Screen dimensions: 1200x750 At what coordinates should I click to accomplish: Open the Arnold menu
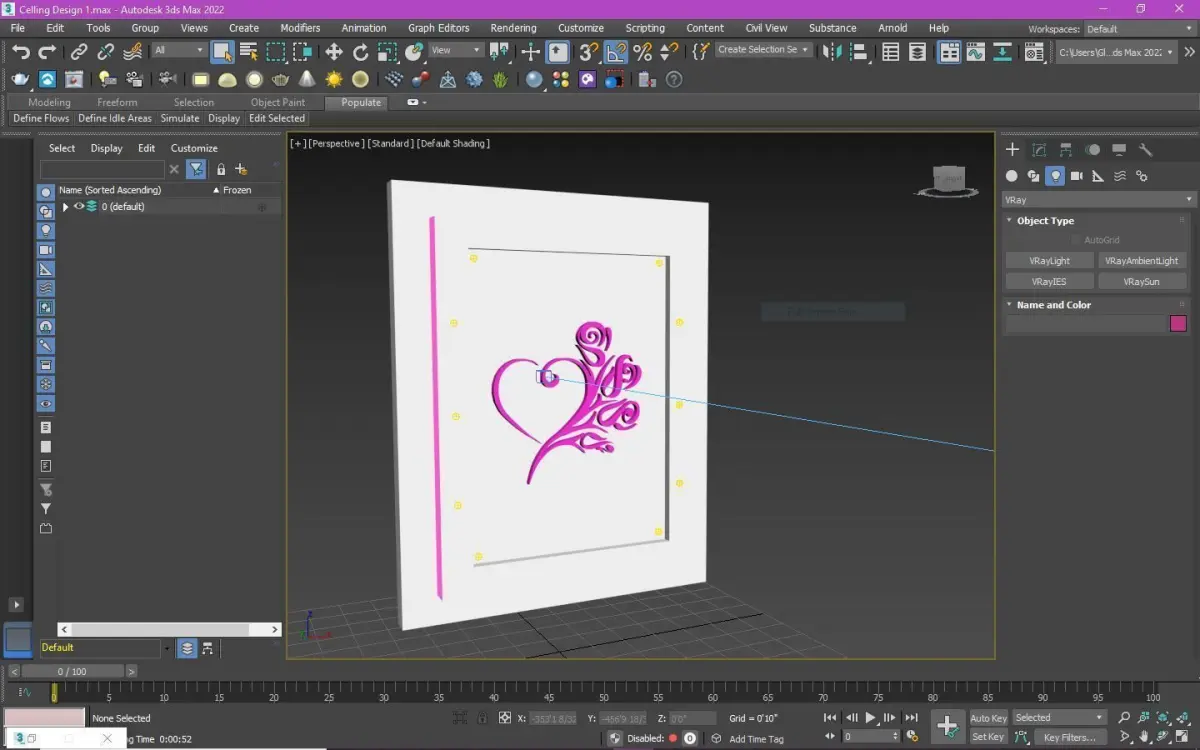(893, 28)
